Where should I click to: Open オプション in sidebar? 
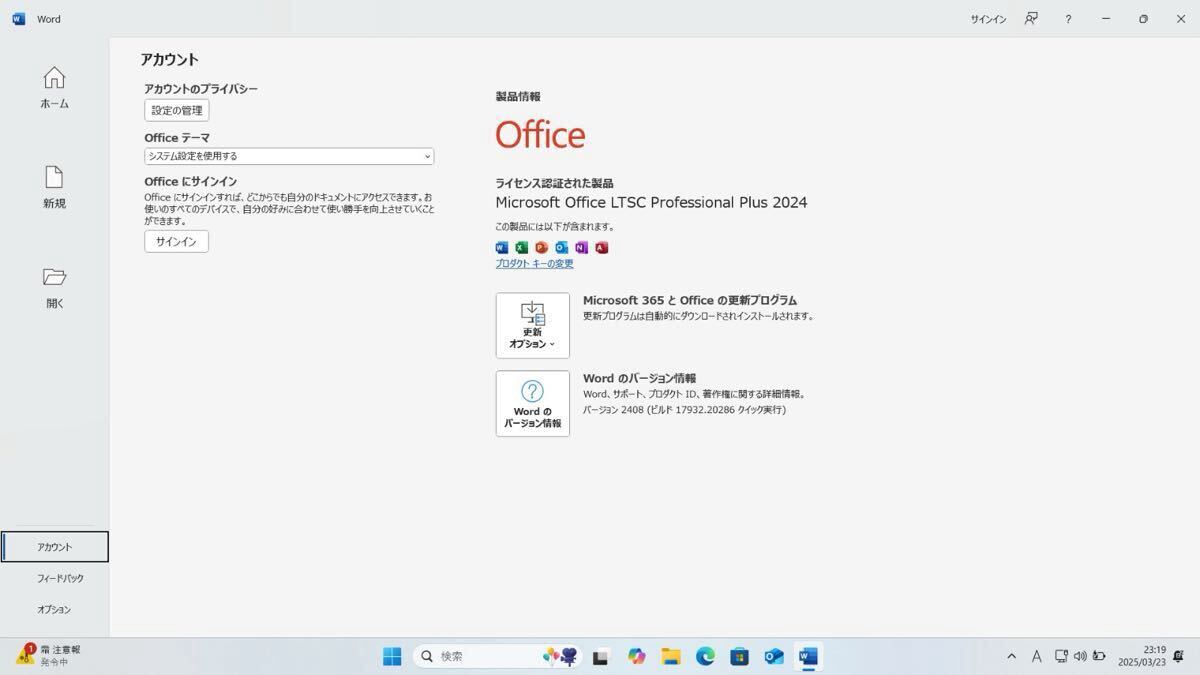click(55, 609)
